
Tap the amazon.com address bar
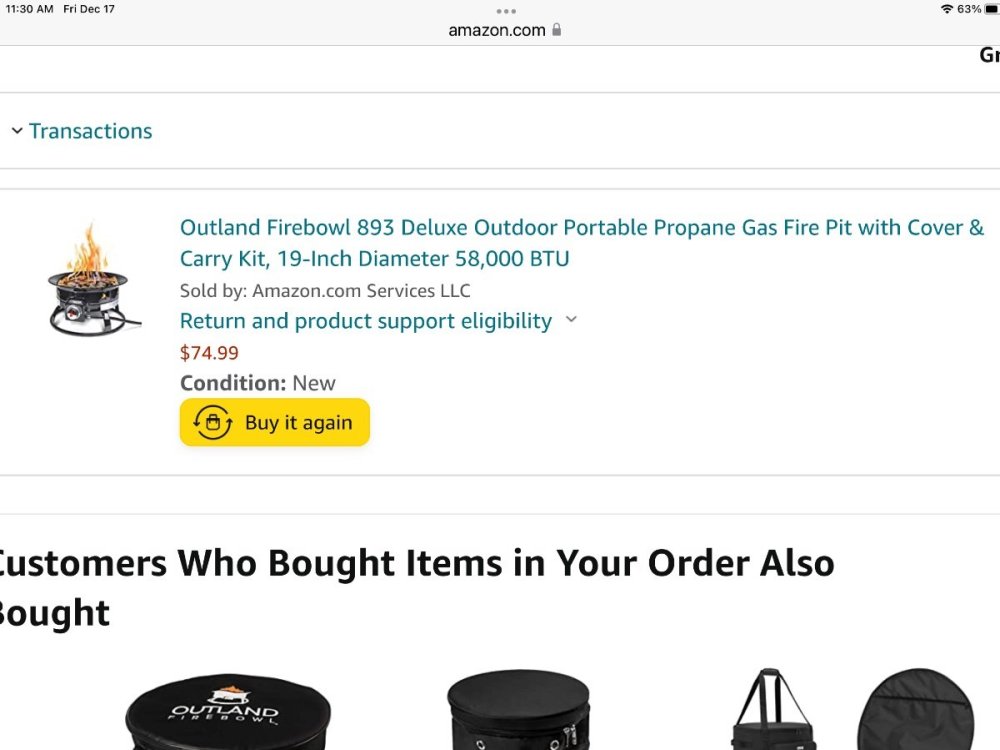coord(497,30)
